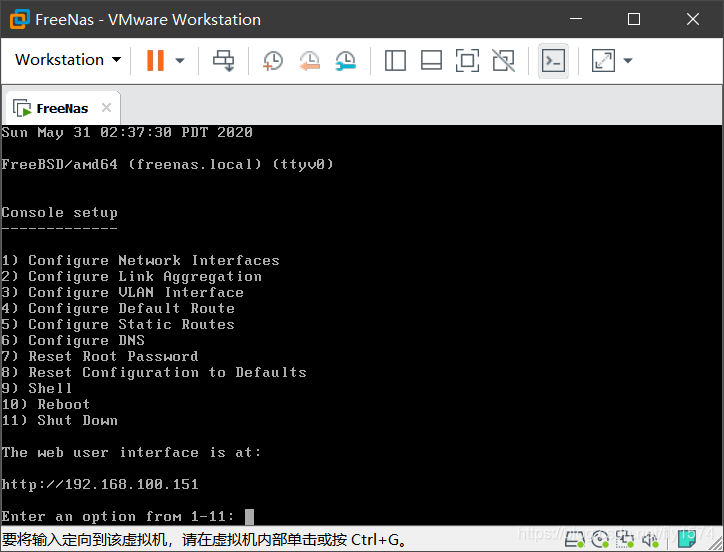Image resolution: width=724 pixels, height=552 pixels.
Task: Switch to Unity mode
Action: tap(503, 61)
